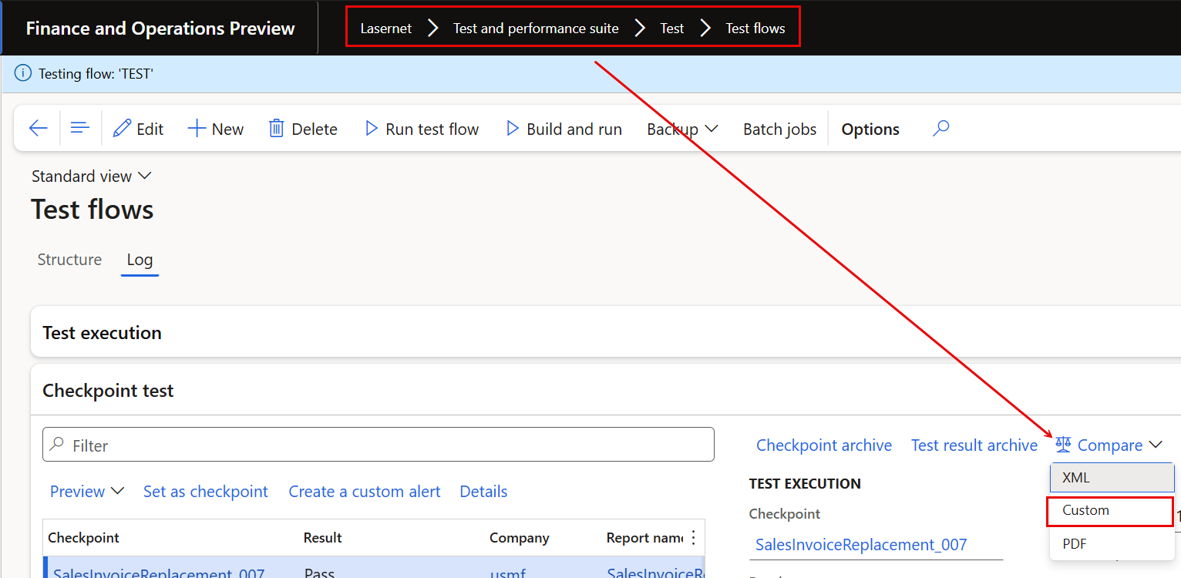The image size is (1181, 578).
Task: Open the grid column options dots
Action: (x=693, y=537)
